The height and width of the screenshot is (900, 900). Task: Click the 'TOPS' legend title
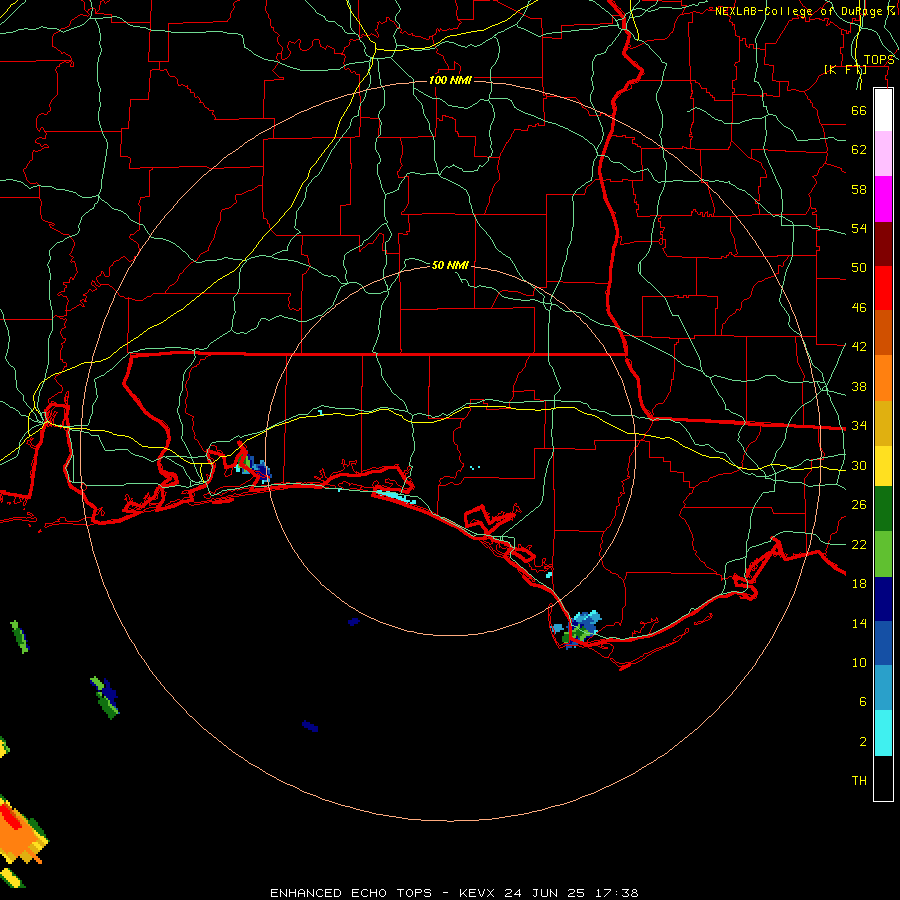point(879,60)
